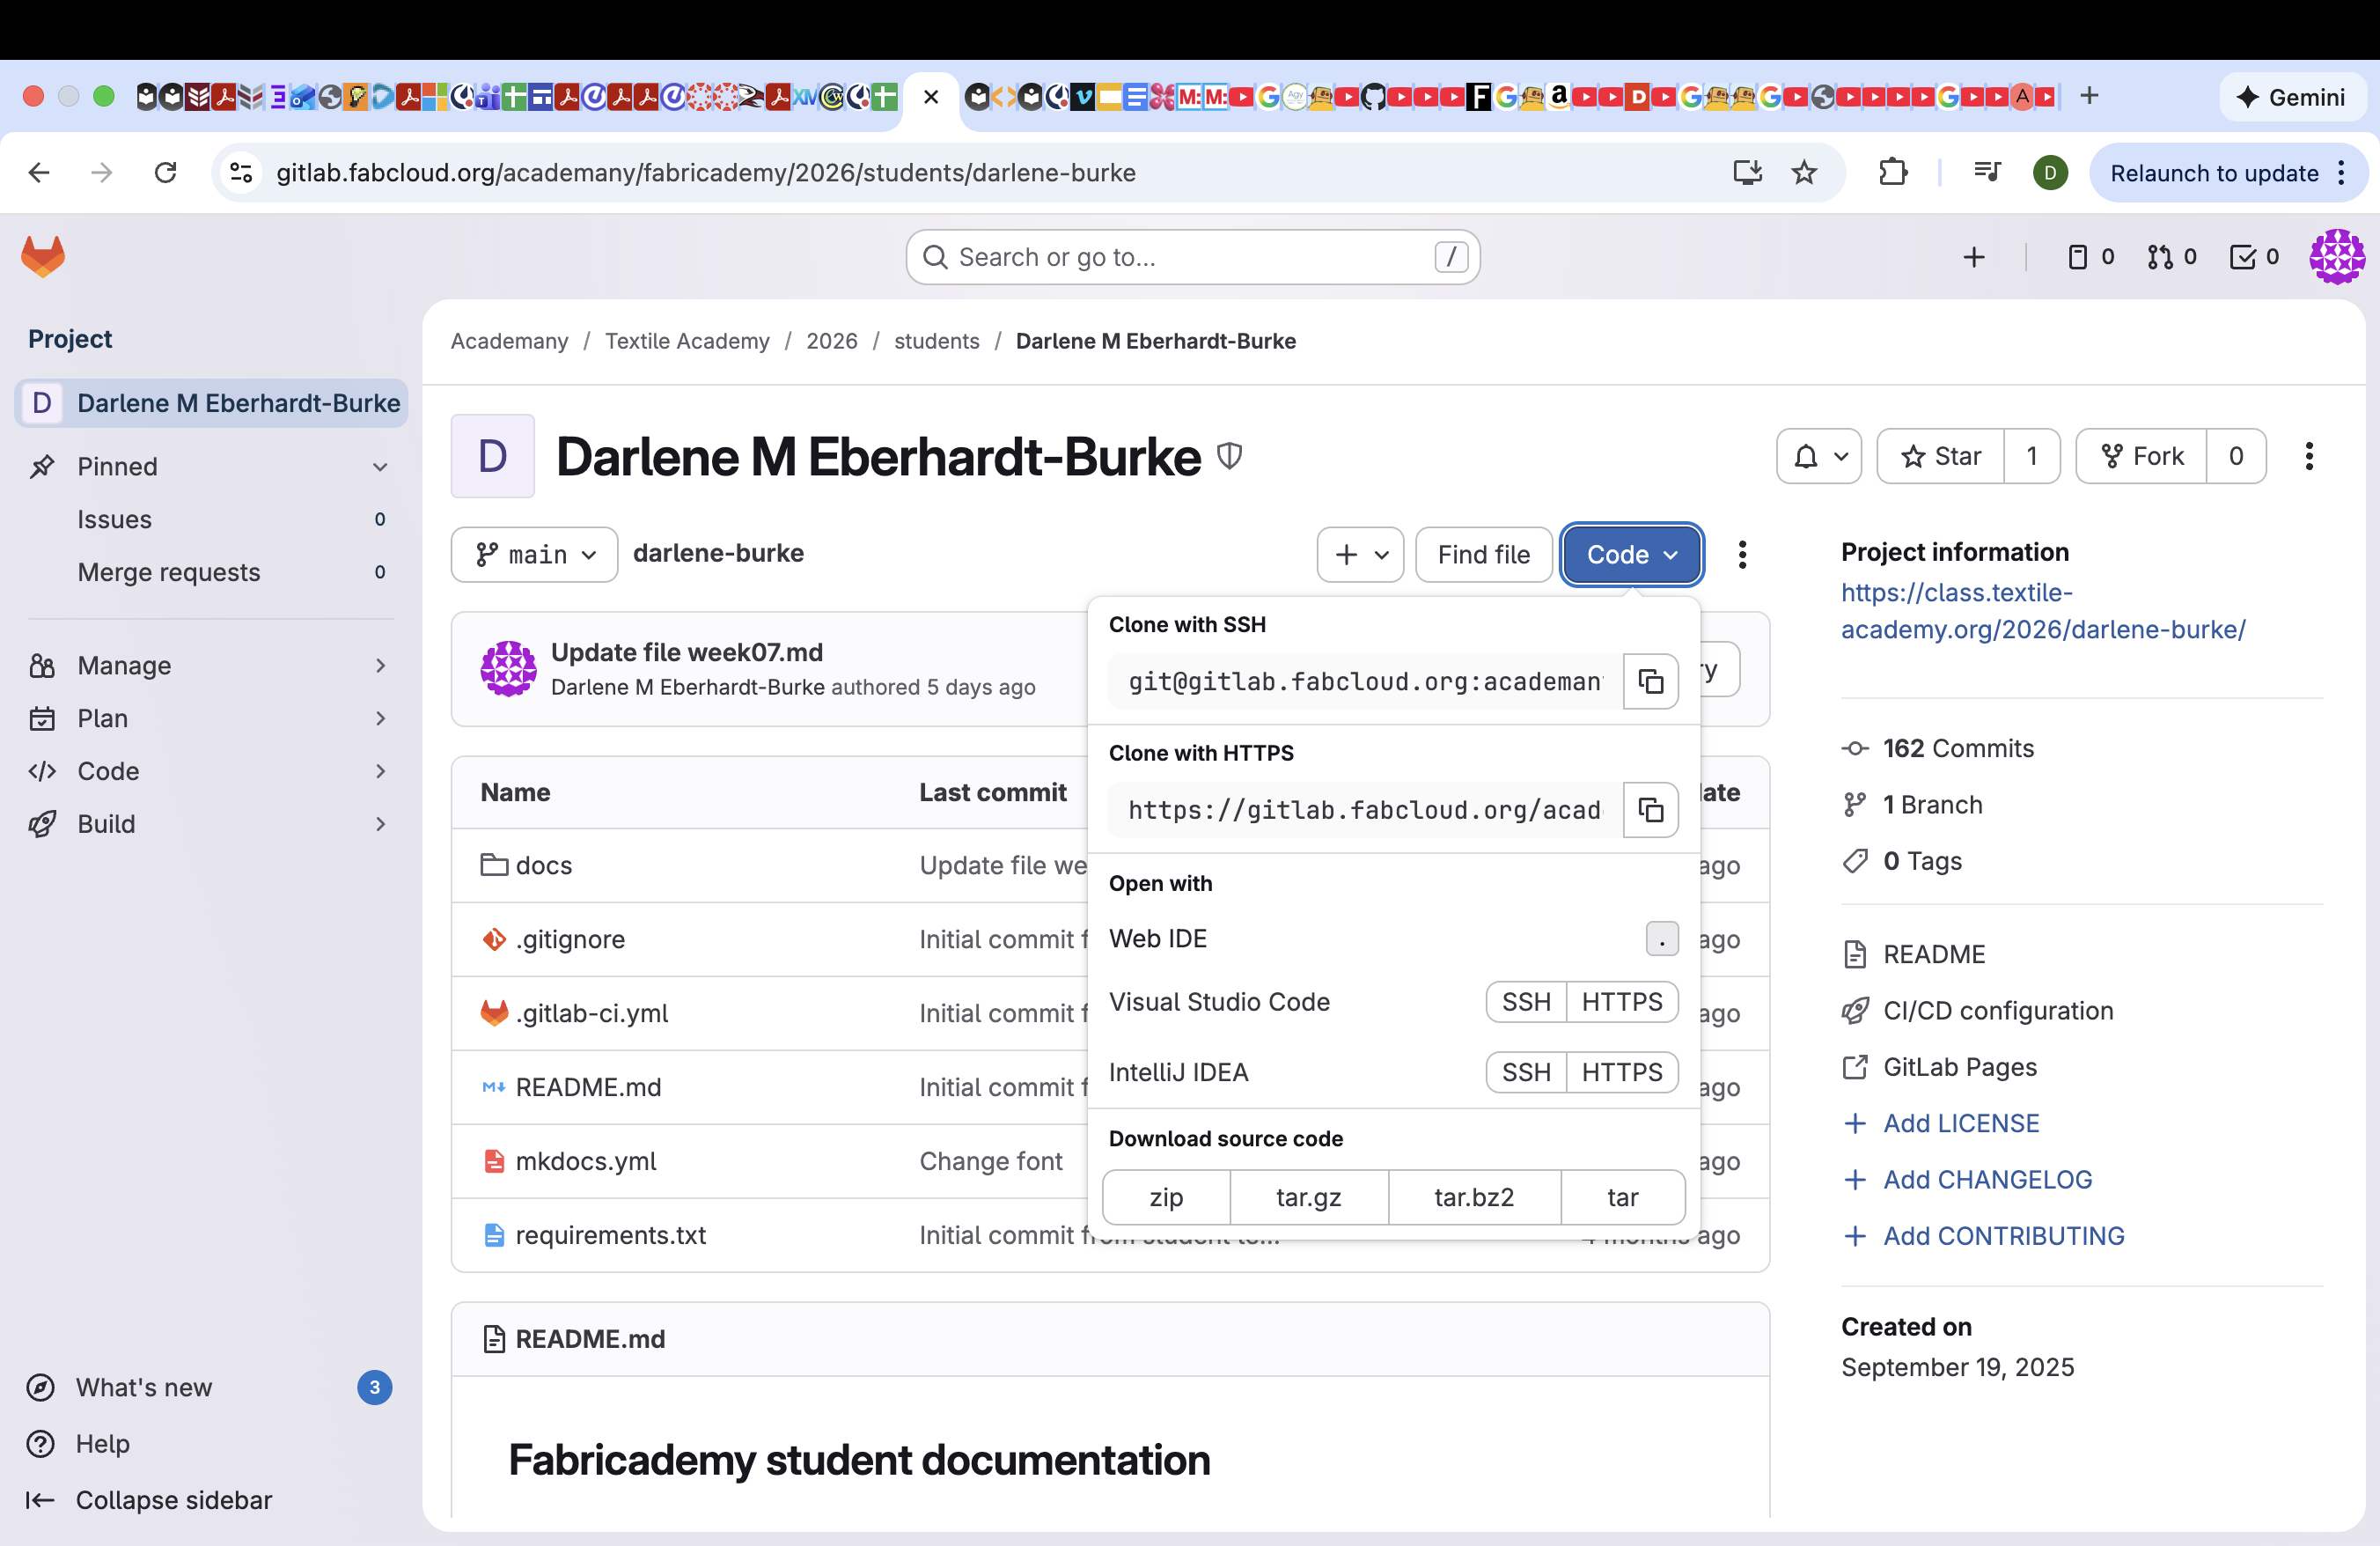Open the to-do list icon
The image size is (2380, 1546).
(2253, 257)
